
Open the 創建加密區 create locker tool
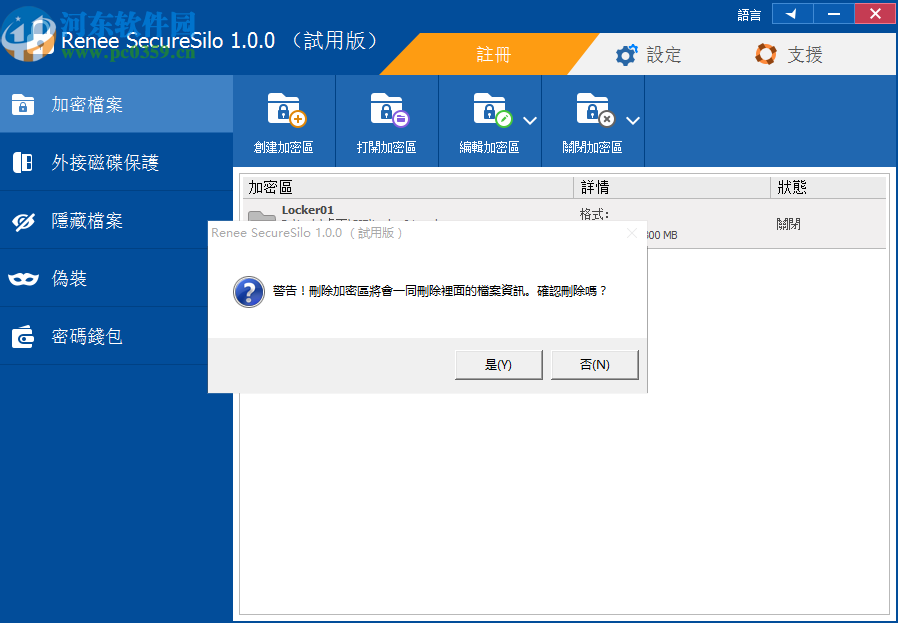point(283,121)
